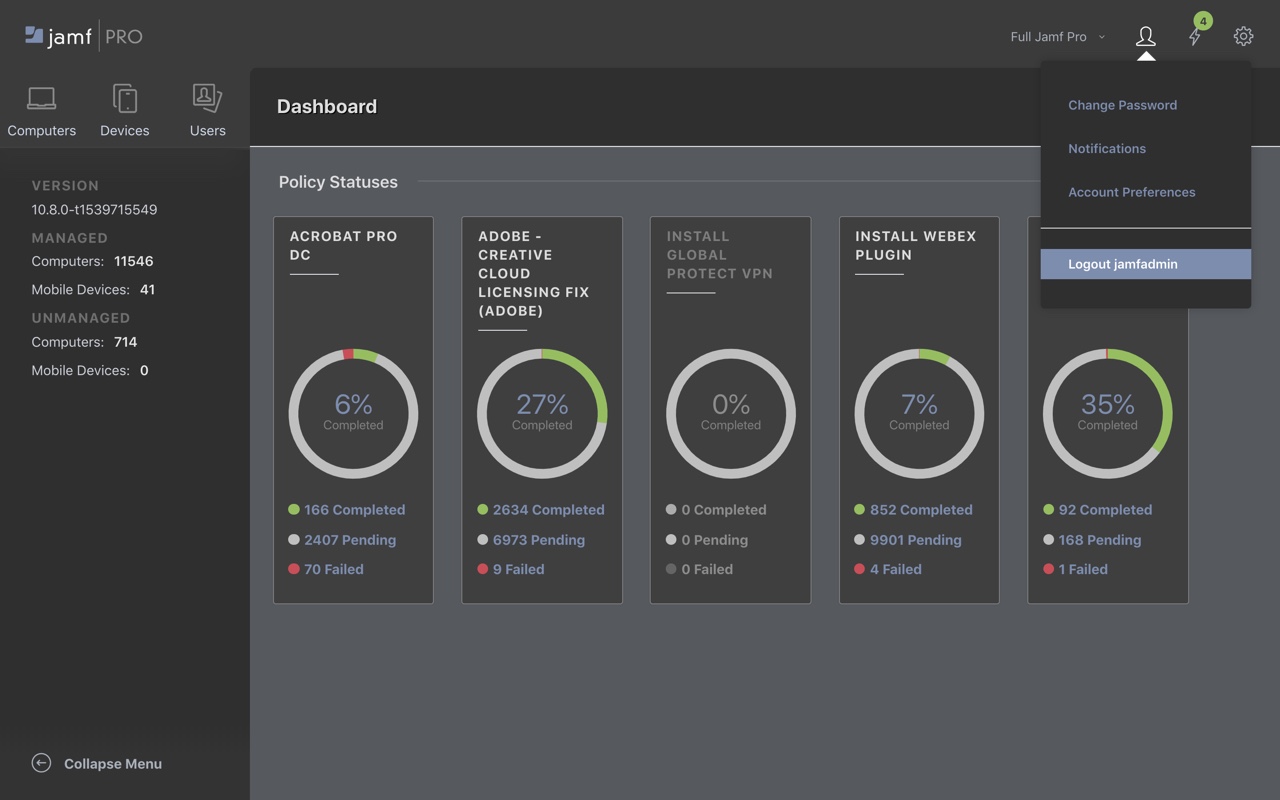Viewport: 1280px width, 800px height.
Task: Click the 7% completion donut for Install Webex Plugin
Action: (918, 413)
